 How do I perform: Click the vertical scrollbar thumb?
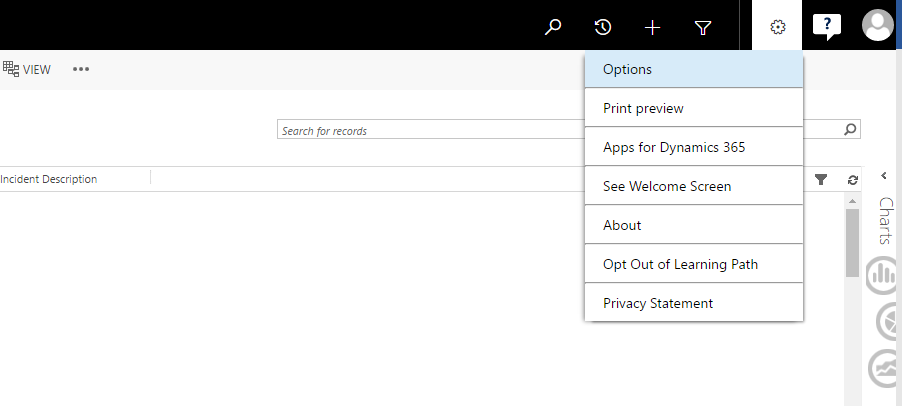click(852, 243)
